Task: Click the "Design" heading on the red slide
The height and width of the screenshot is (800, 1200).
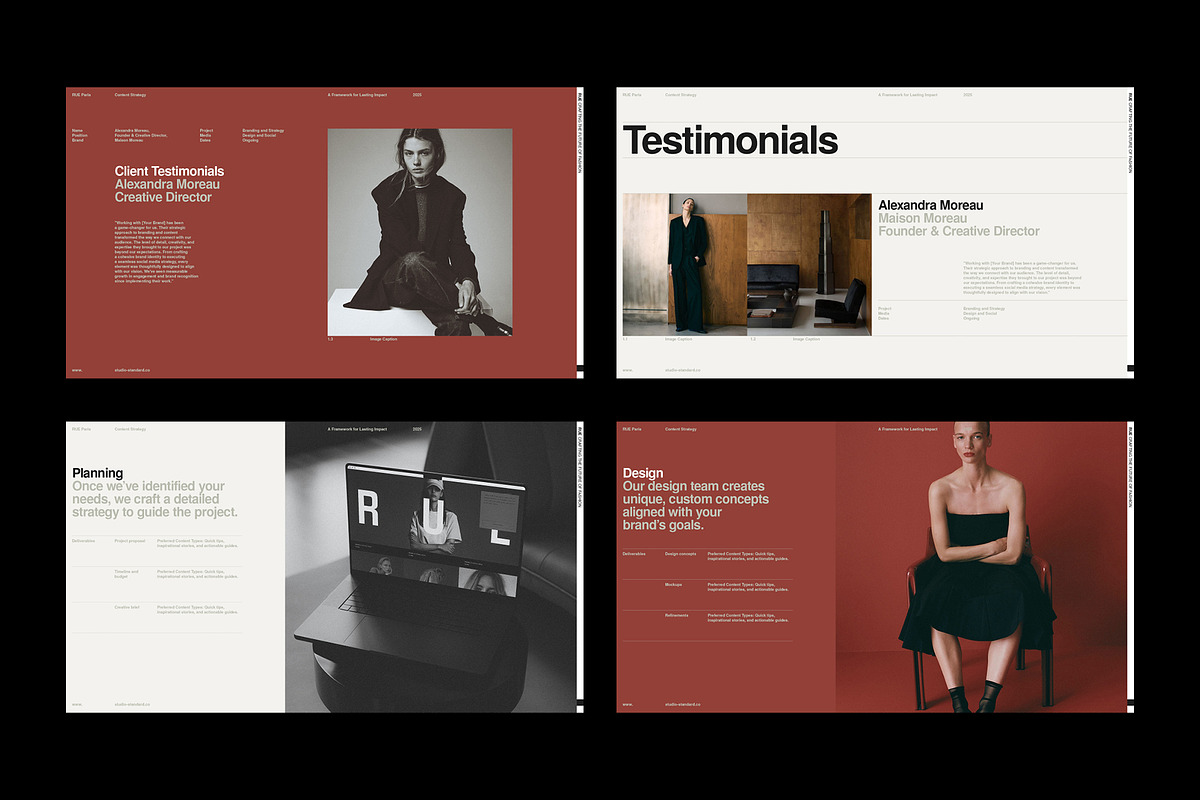Action: [x=643, y=473]
